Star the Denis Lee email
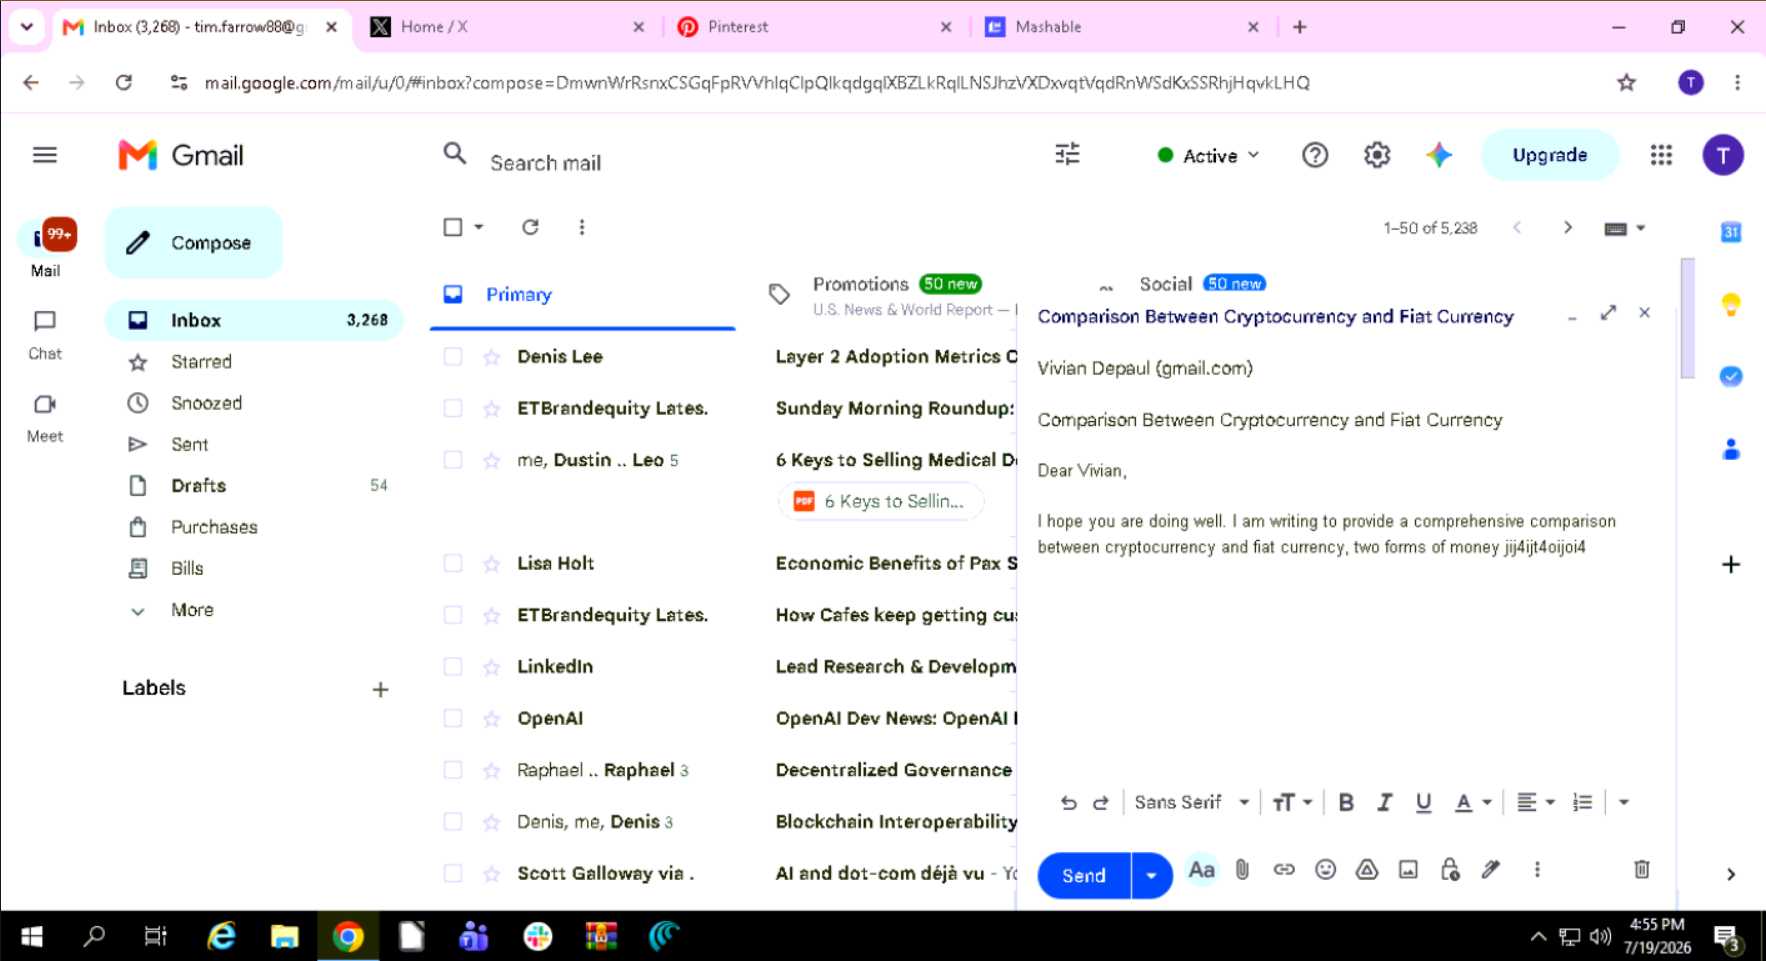The width and height of the screenshot is (1766, 961). (x=491, y=356)
